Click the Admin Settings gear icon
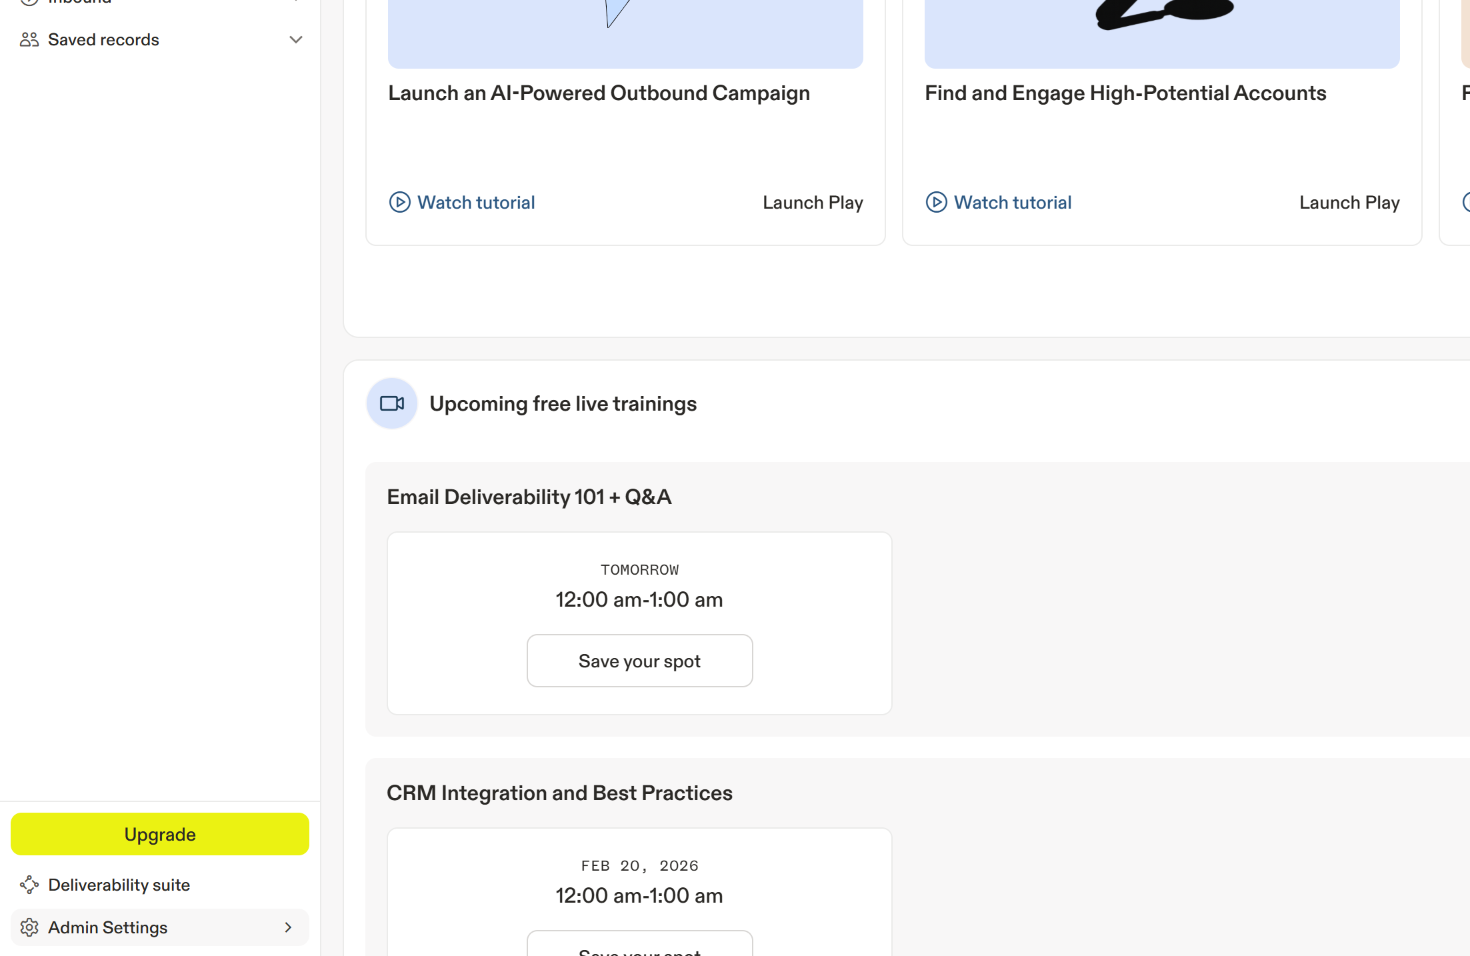The image size is (1470, 956). [x=29, y=928]
